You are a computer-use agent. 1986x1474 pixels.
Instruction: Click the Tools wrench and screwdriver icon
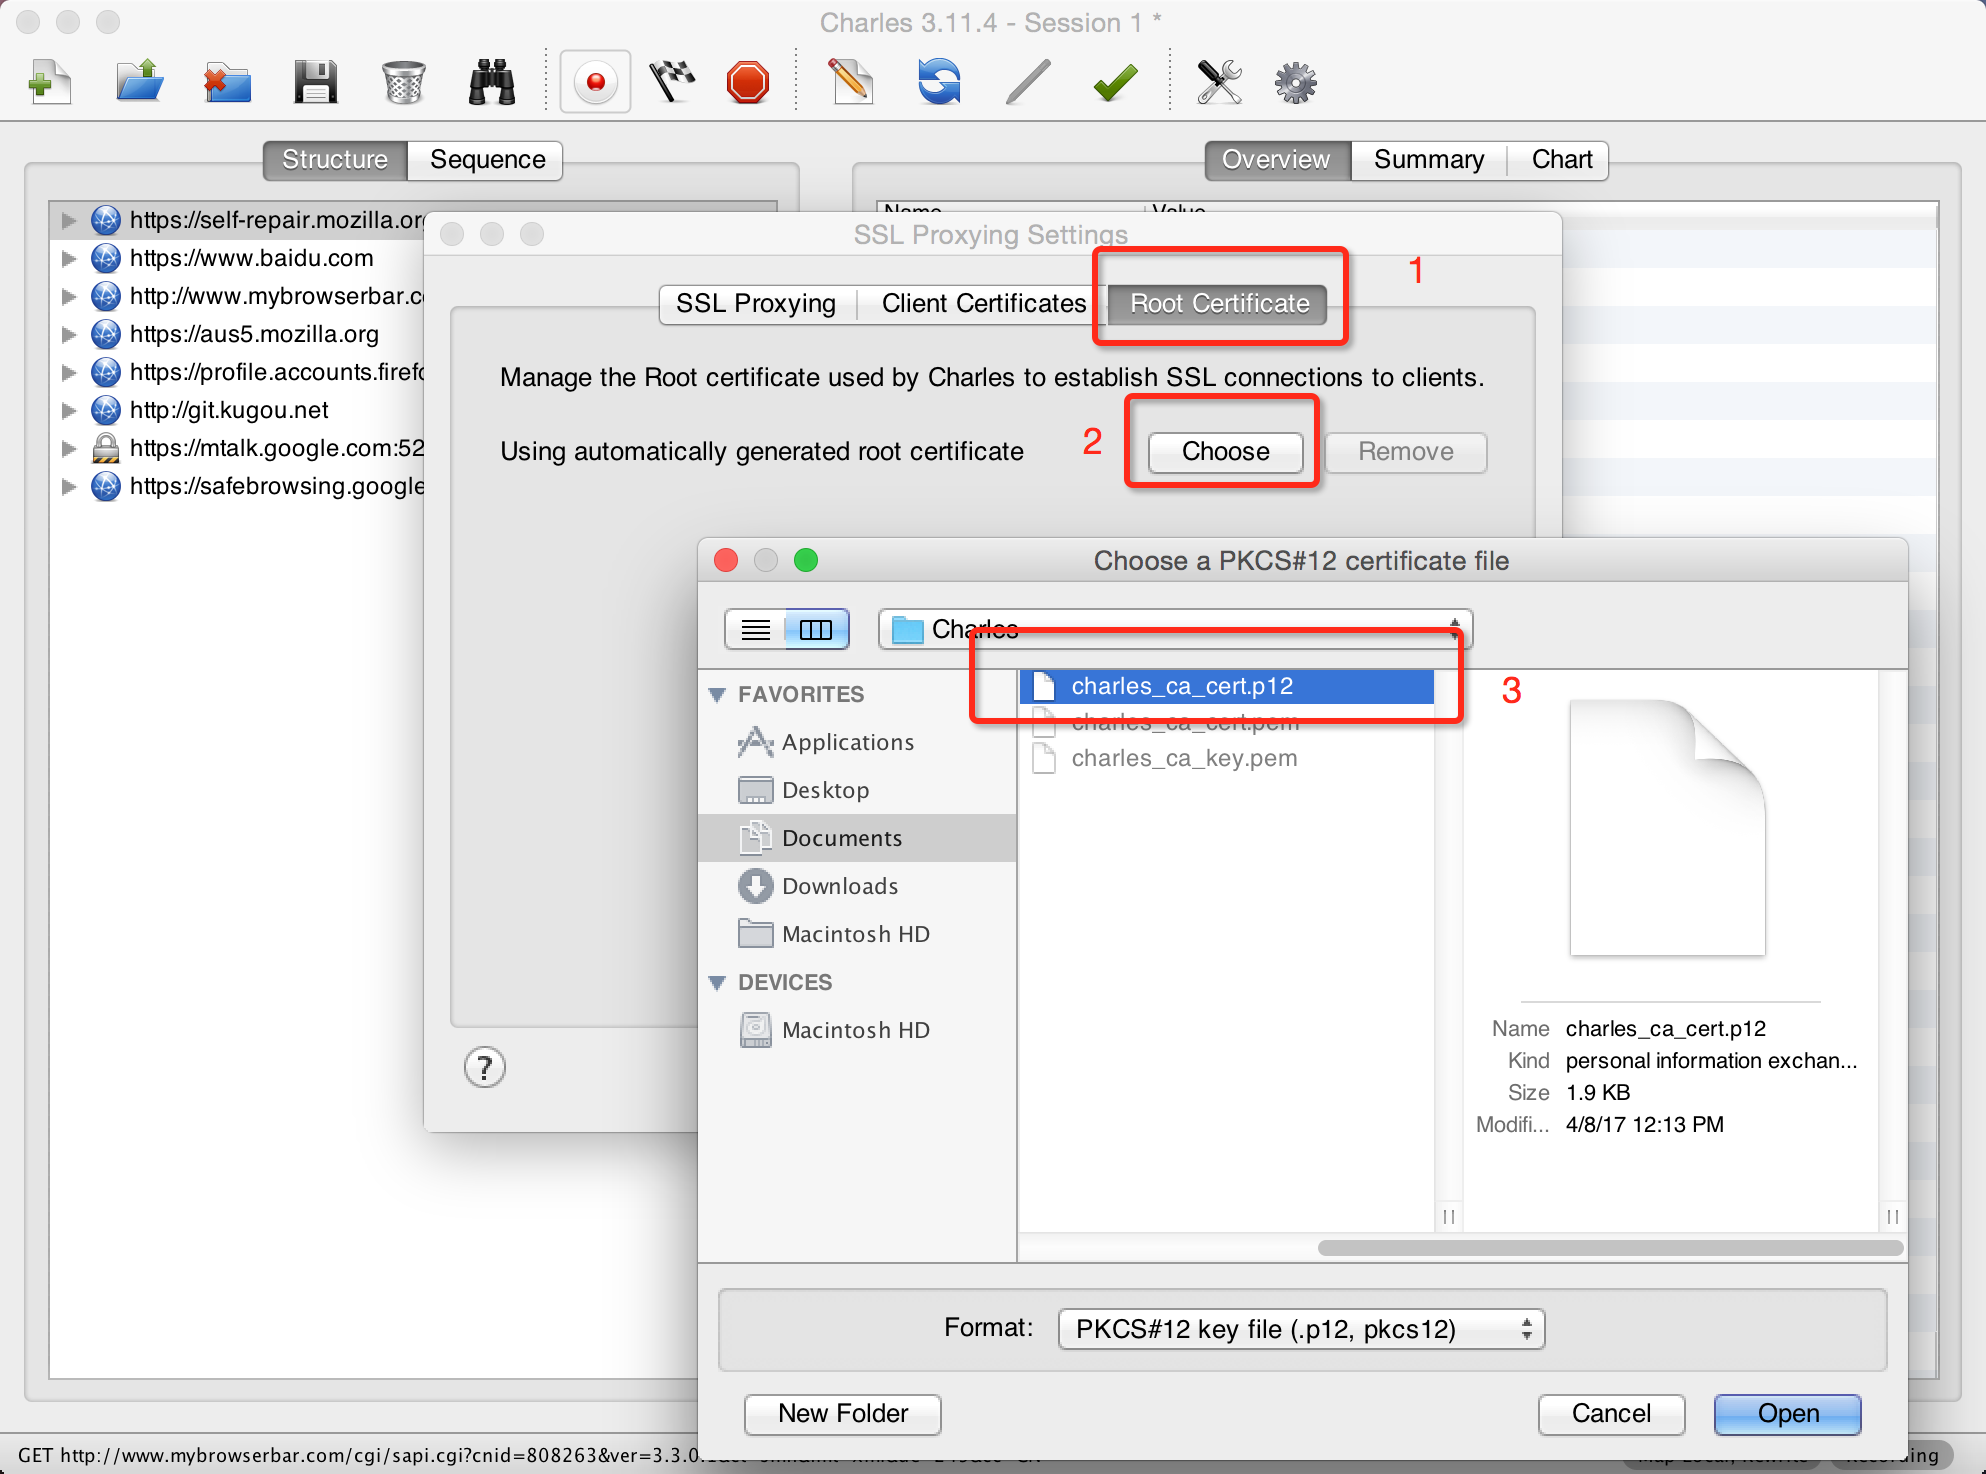click(1219, 82)
